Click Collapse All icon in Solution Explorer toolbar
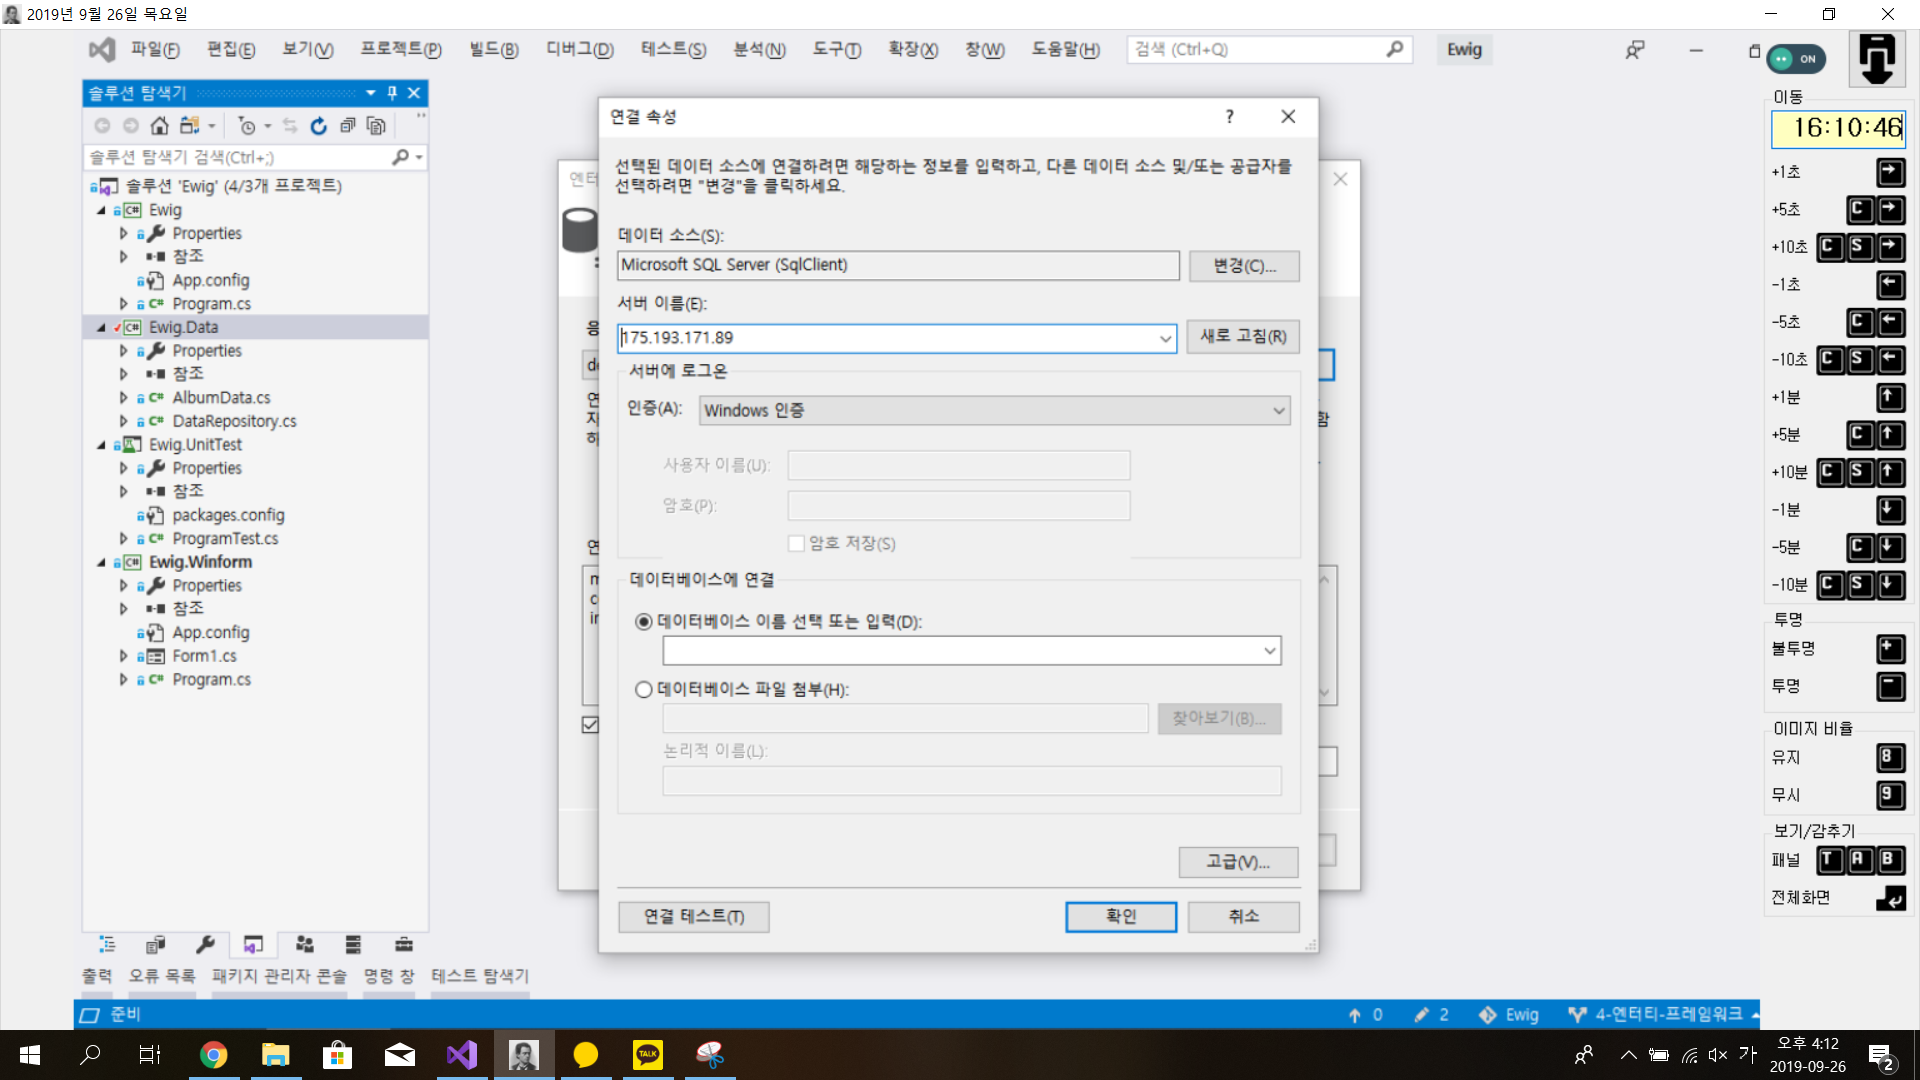The width and height of the screenshot is (1920, 1080). pyautogui.click(x=347, y=126)
